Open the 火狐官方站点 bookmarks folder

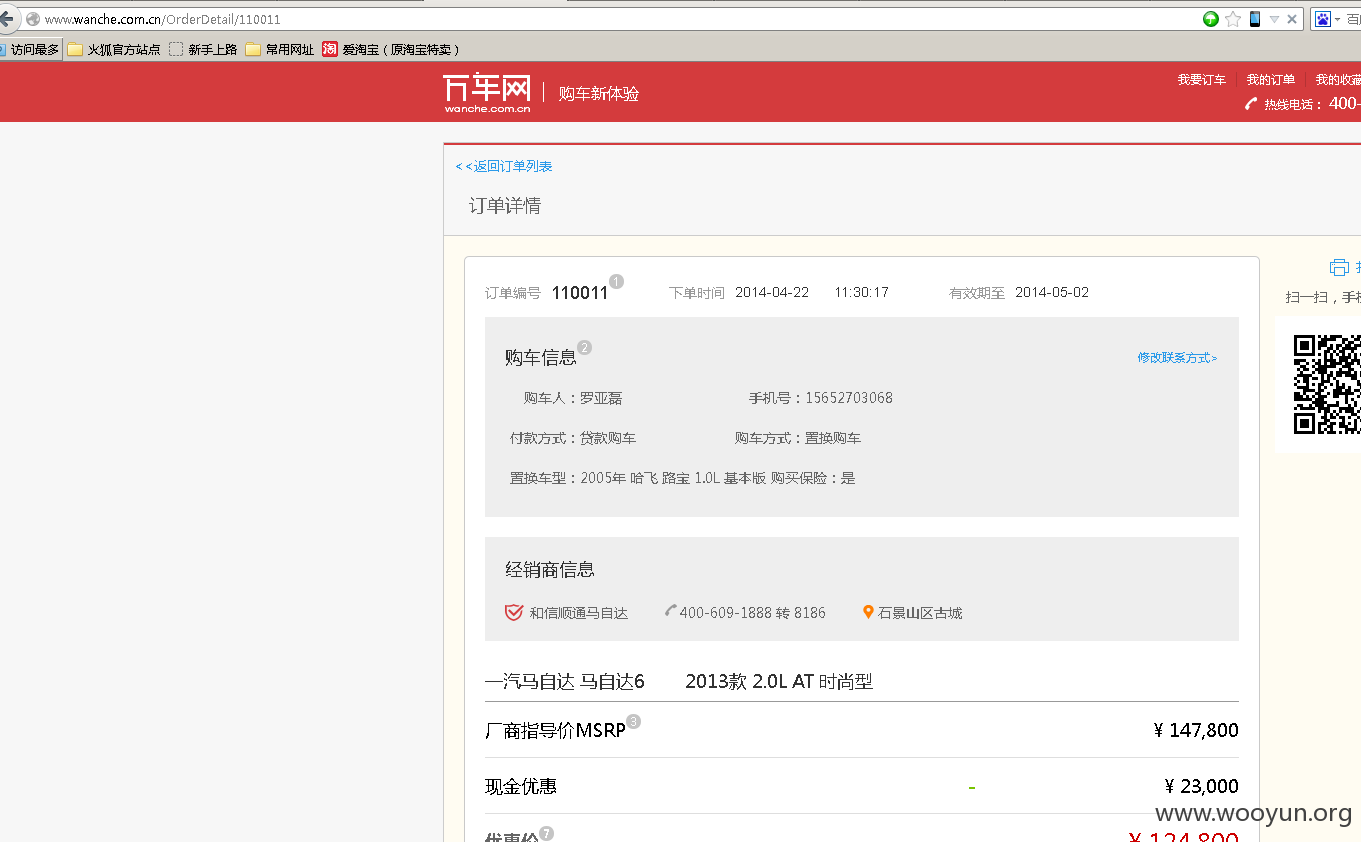click(x=114, y=49)
